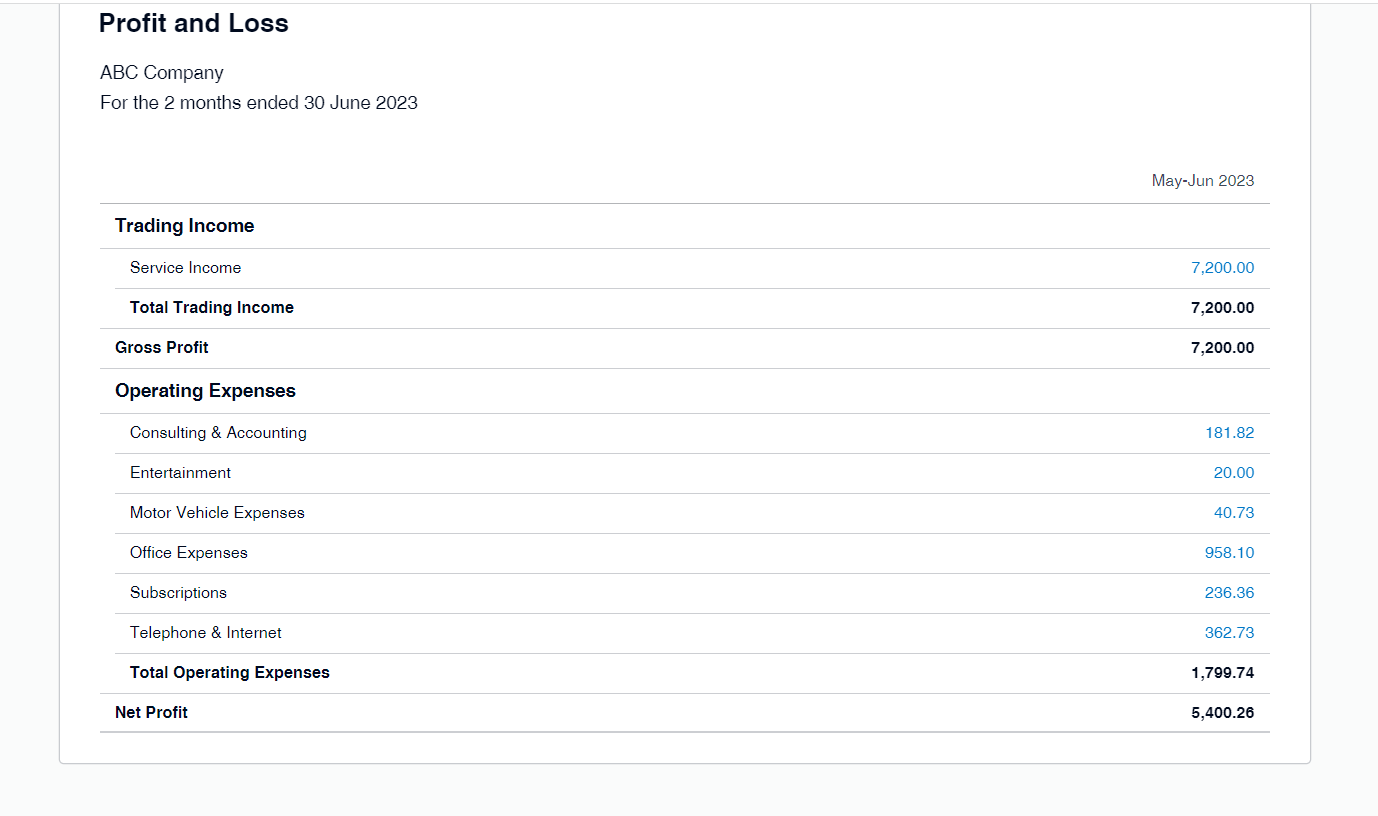Open the Subscriptions 236.36 amount link

(1229, 593)
